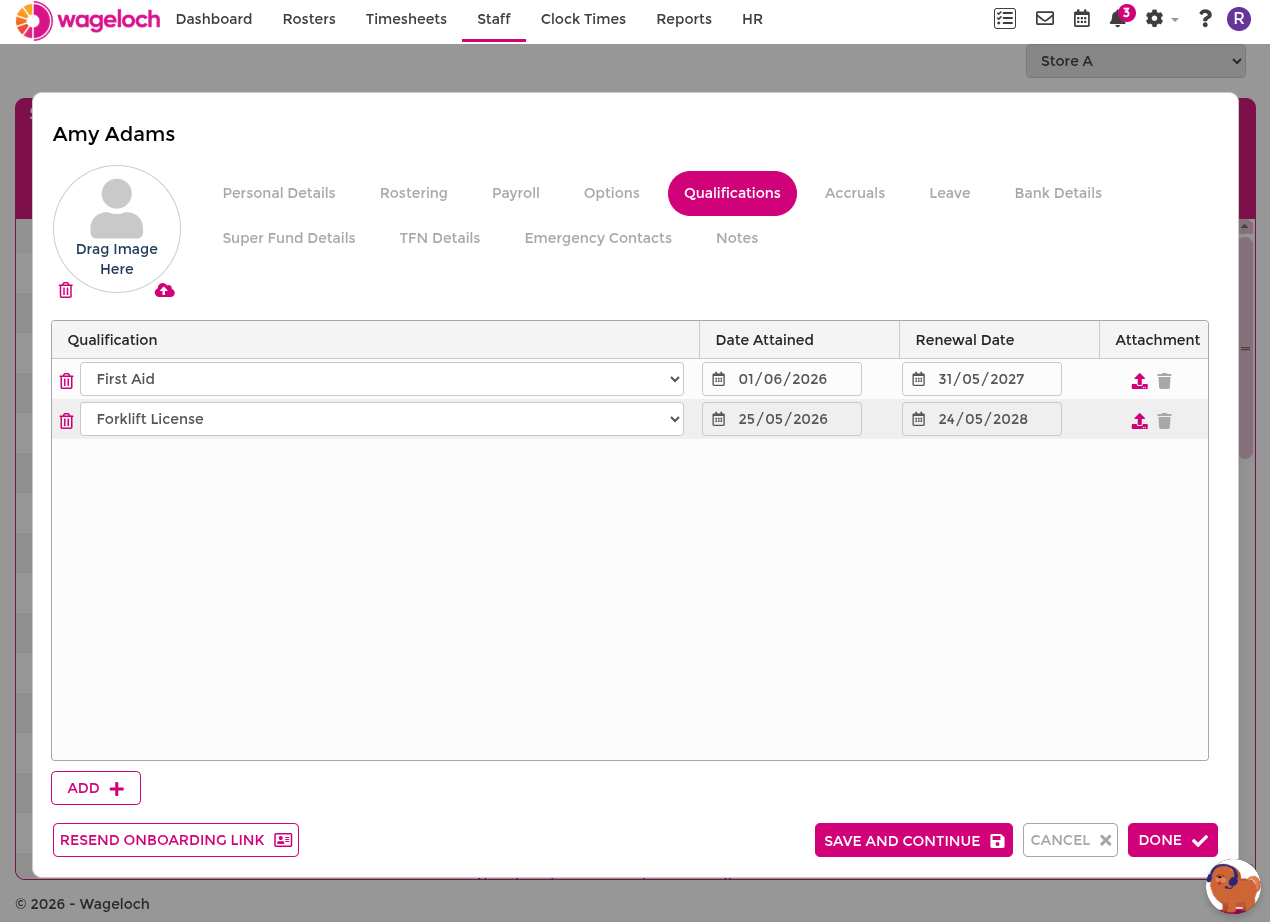Switch to Notes tab
The height and width of the screenshot is (922, 1270).
pyautogui.click(x=737, y=238)
